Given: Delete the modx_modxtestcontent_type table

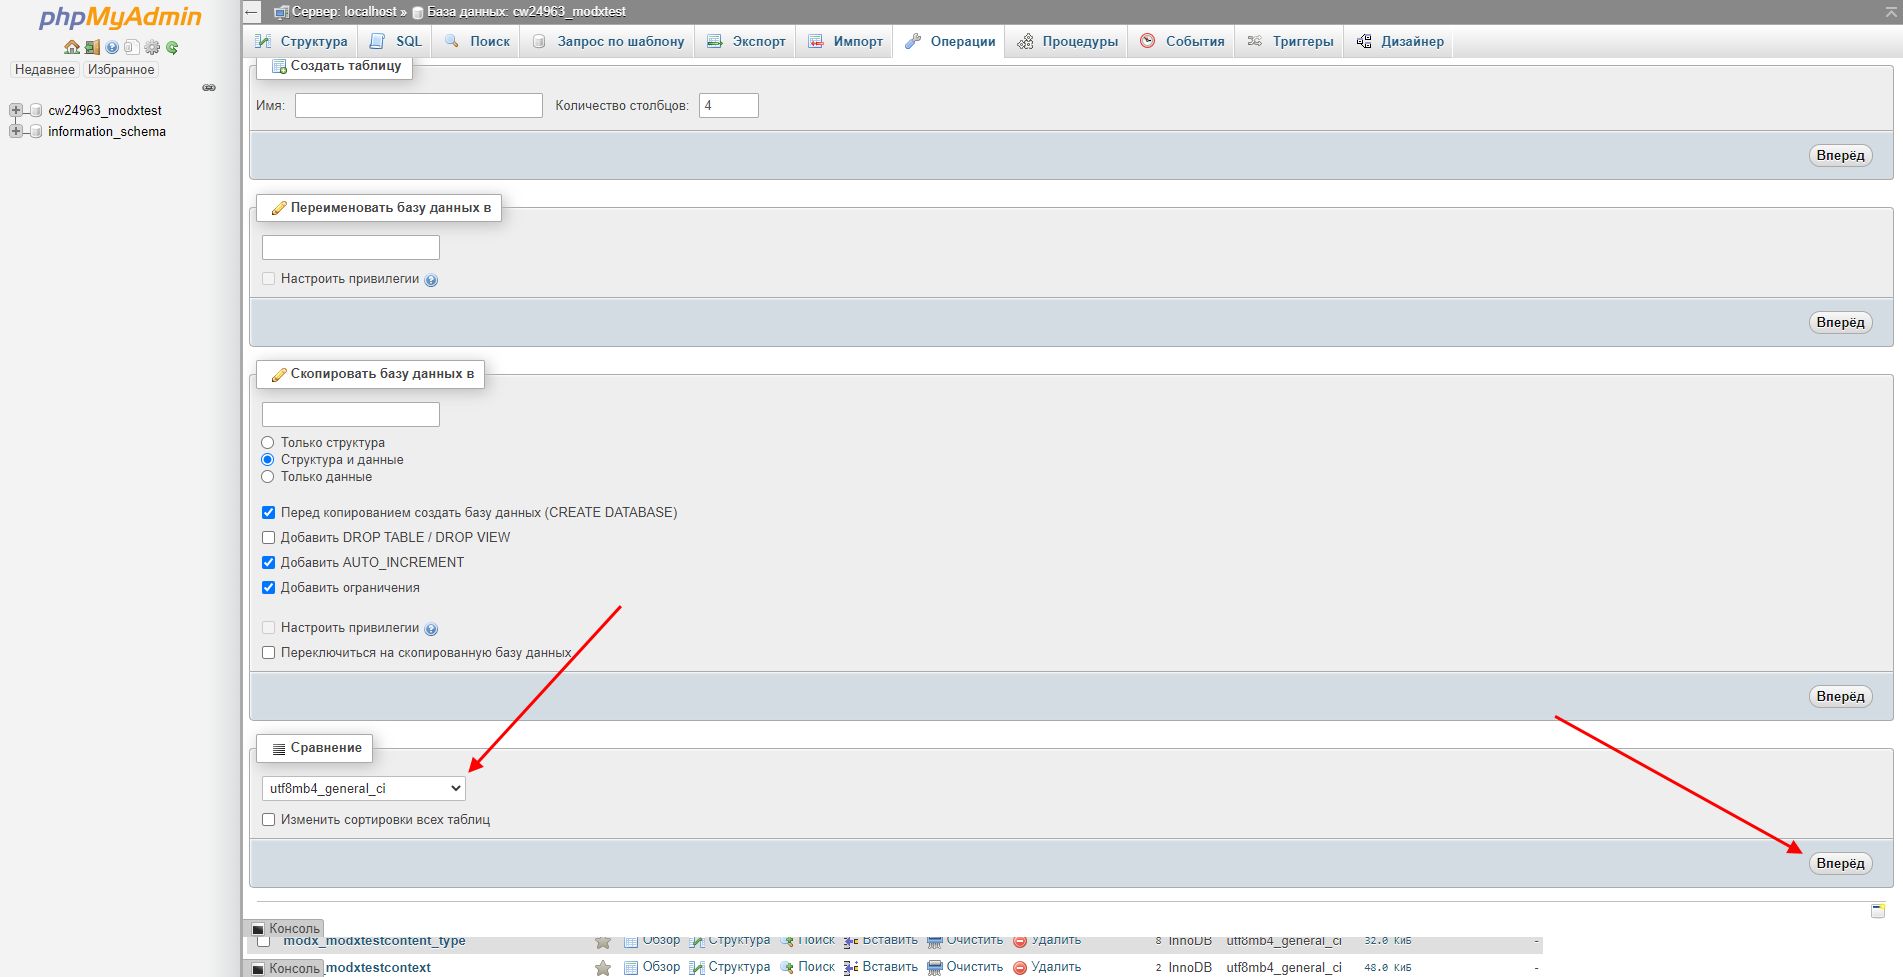Looking at the screenshot, I should pos(1055,941).
